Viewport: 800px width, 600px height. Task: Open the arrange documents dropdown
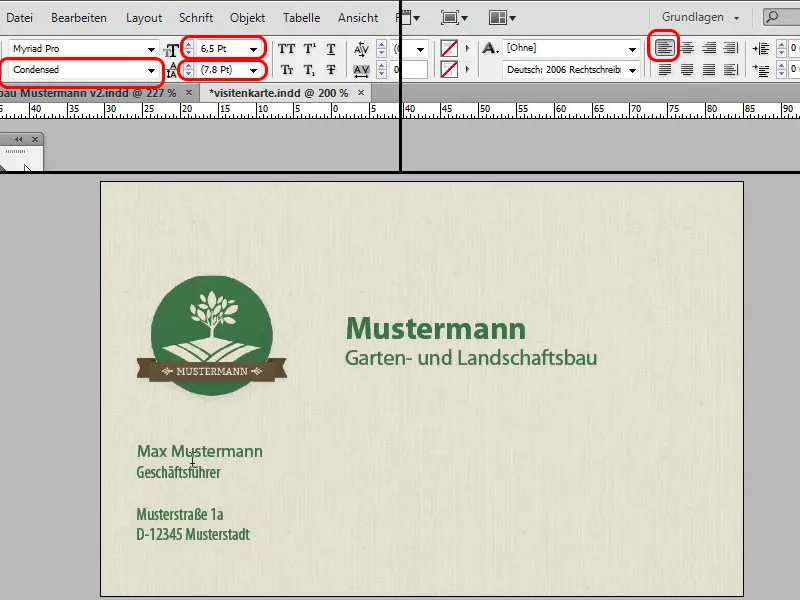click(x=512, y=18)
